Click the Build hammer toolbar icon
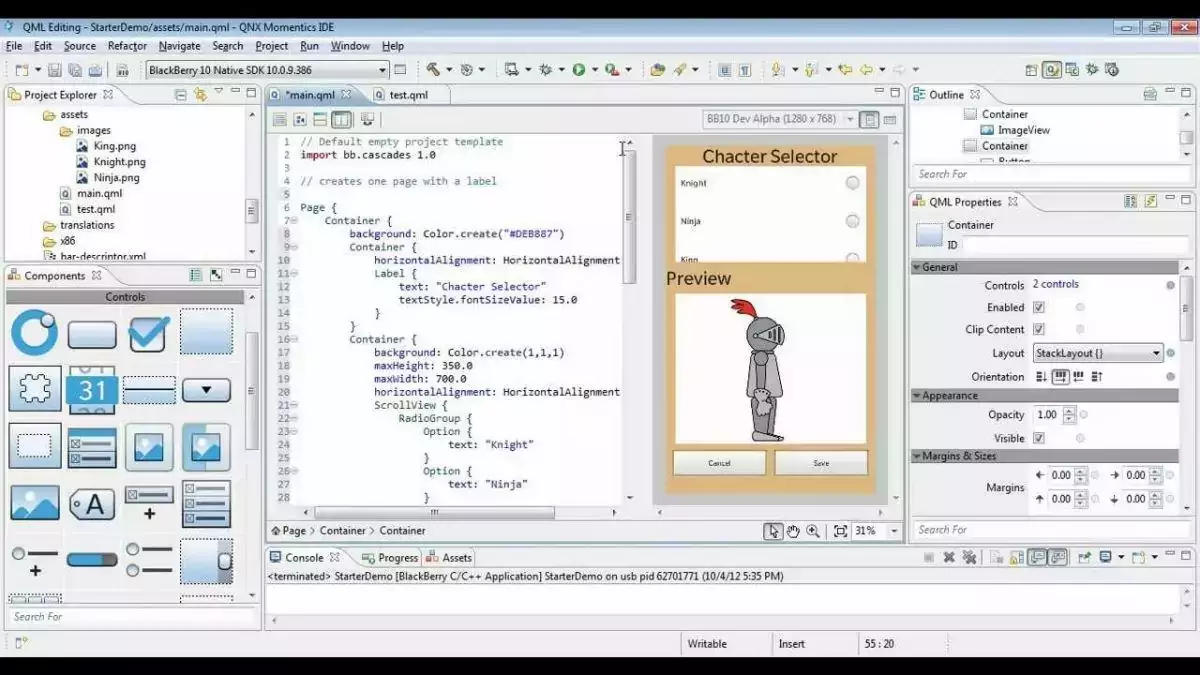Screen dimensions: 1200x675 pyautogui.click(x=433, y=69)
